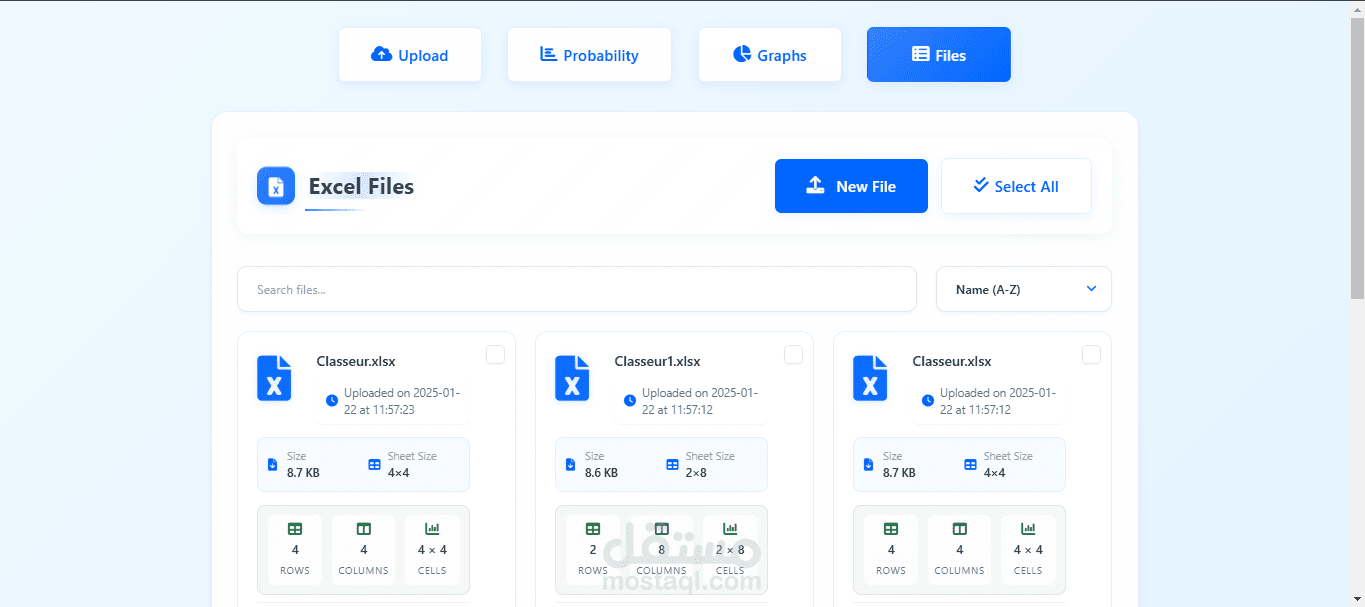This screenshot has height=607, width=1365.
Task: Click Sheet Size icon in Classeur.xlsx uploaded 11:57:23
Action: [x=374, y=465]
